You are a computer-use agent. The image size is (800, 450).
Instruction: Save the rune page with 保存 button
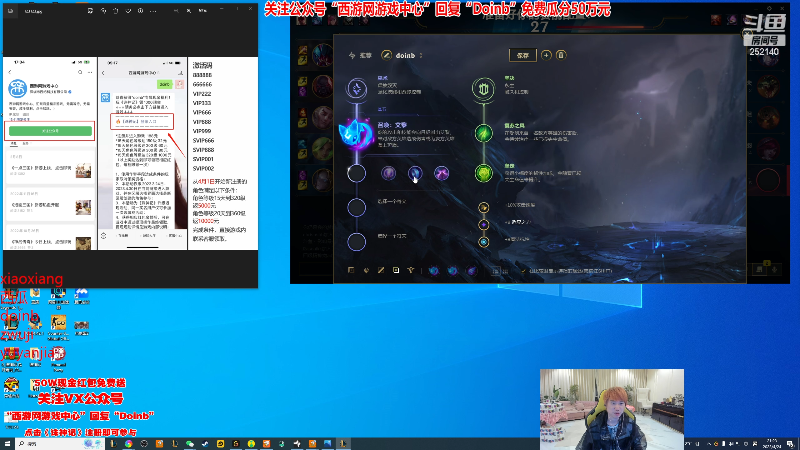523,55
